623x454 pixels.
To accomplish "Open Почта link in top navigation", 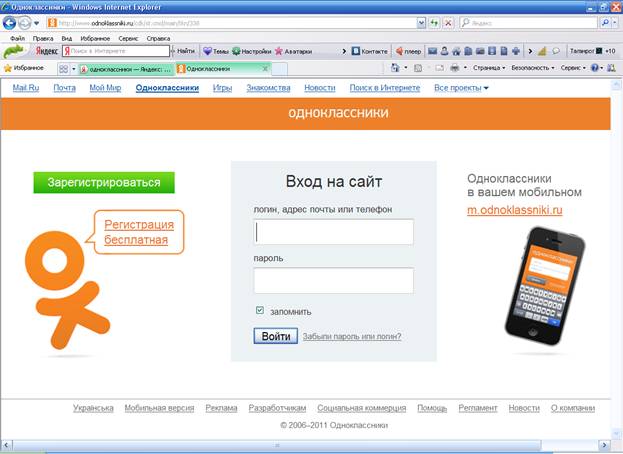I will click(x=64, y=88).
